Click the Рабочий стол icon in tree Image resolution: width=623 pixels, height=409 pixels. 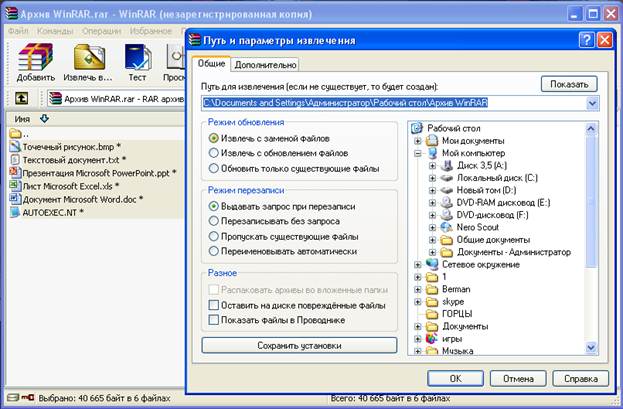(x=417, y=128)
